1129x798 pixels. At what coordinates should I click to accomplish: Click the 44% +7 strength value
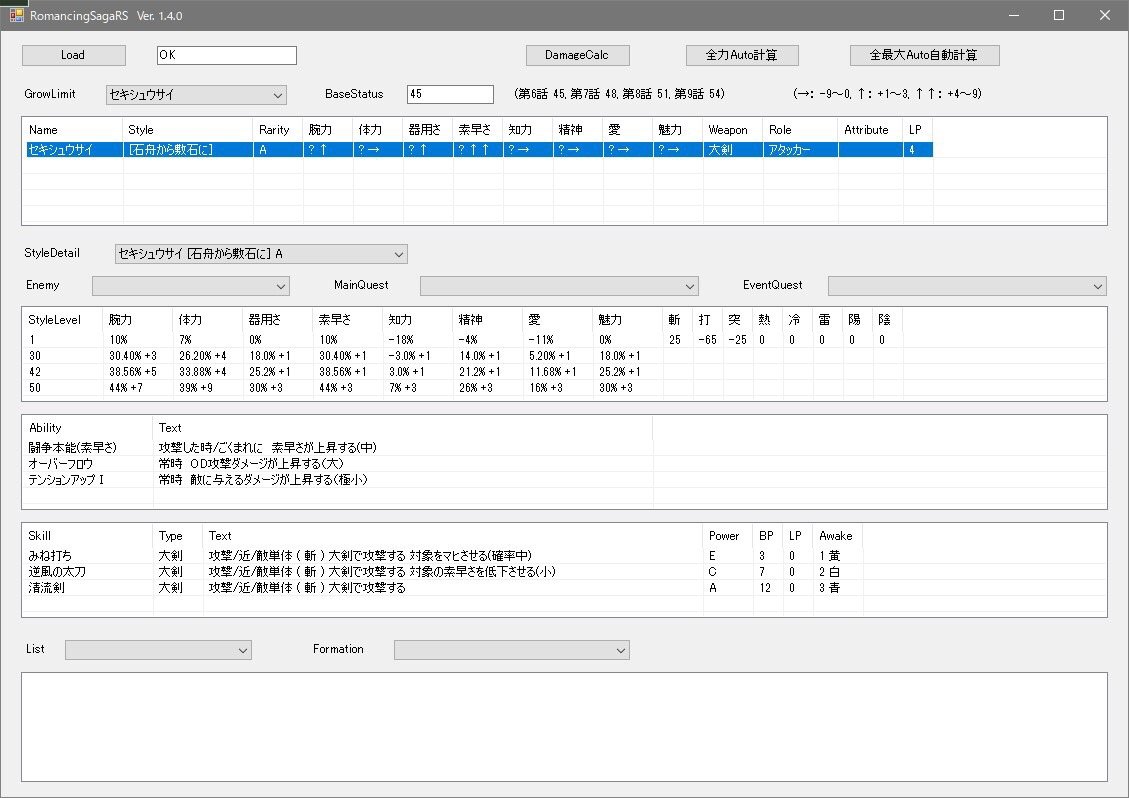point(126,387)
